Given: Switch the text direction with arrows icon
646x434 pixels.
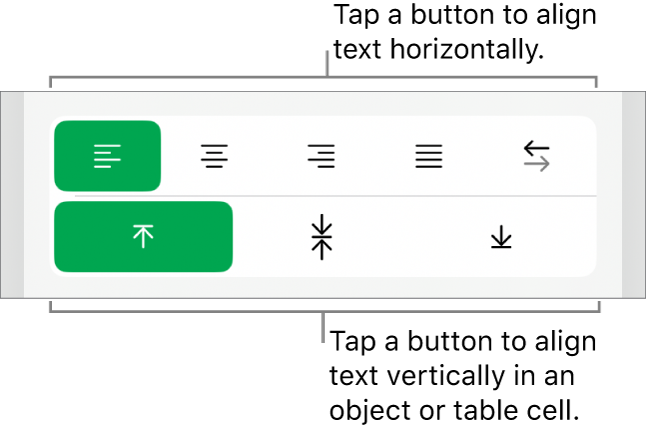Looking at the screenshot, I should [537, 156].
